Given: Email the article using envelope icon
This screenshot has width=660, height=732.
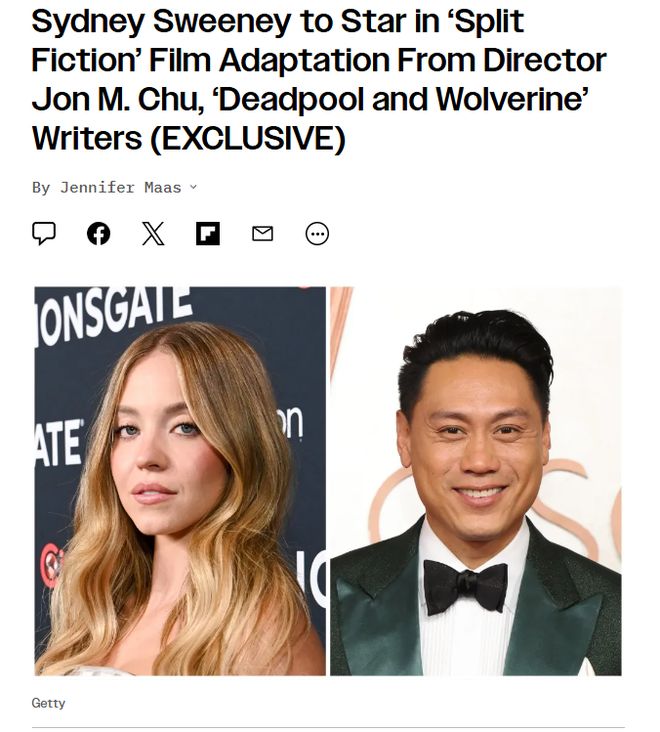Looking at the screenshot, I should tap(262, 233).
